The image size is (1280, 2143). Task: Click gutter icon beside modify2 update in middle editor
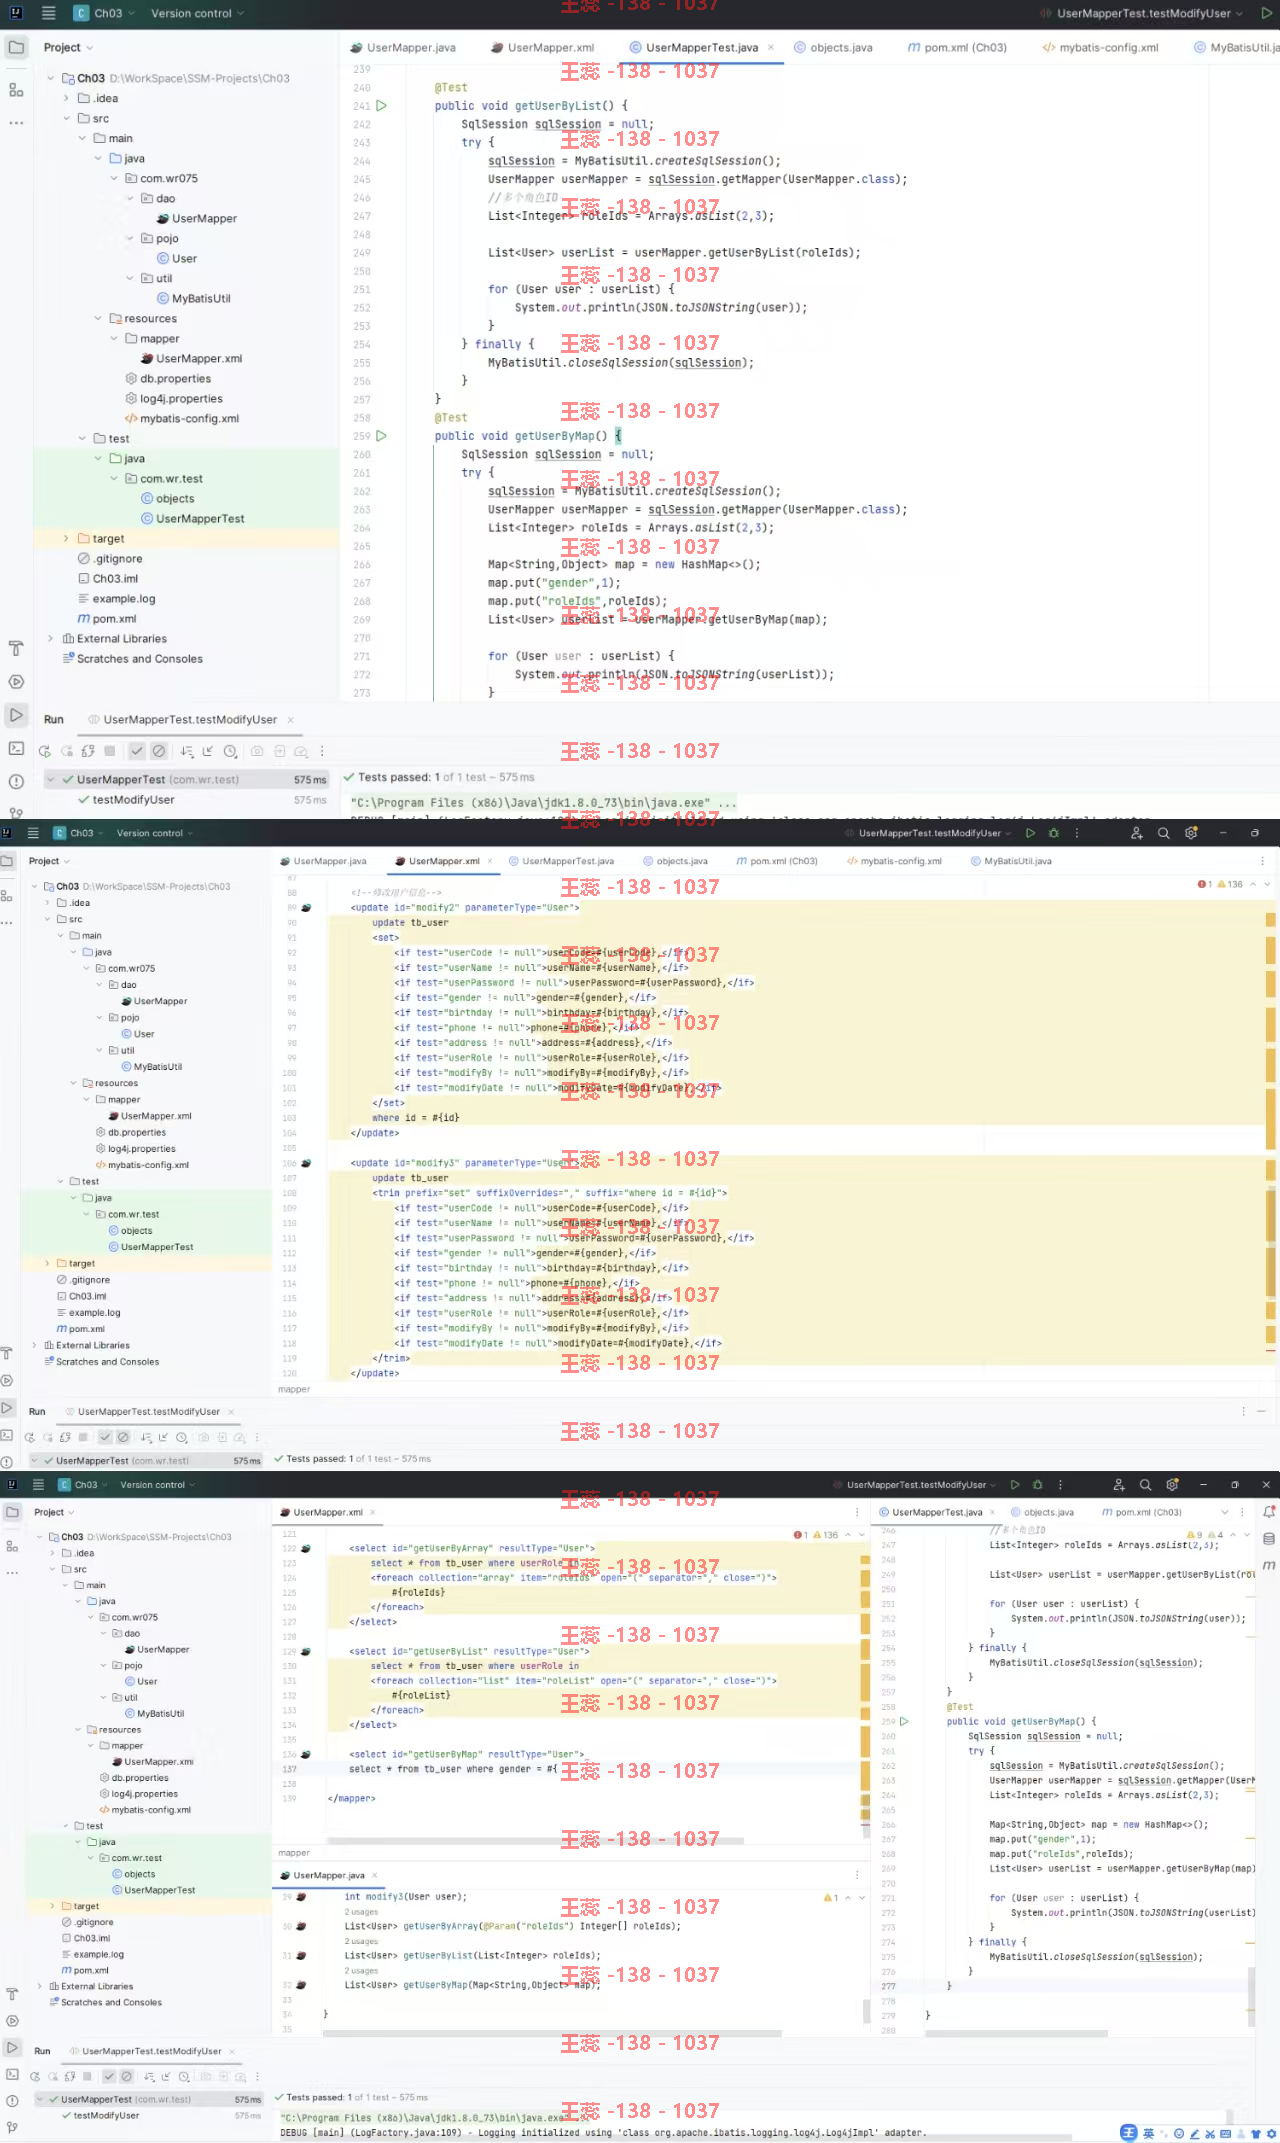[x=306, y=908]
